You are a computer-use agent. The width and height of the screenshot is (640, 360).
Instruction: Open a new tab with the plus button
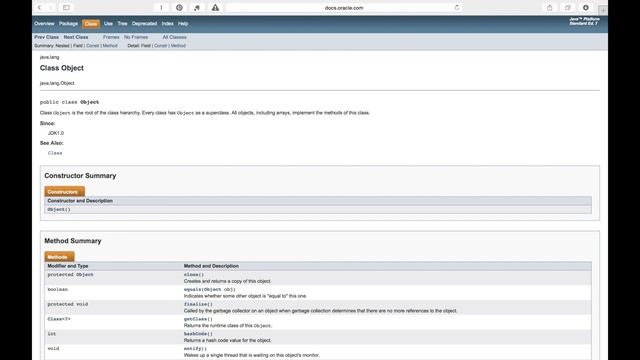(x=603, y=9)
